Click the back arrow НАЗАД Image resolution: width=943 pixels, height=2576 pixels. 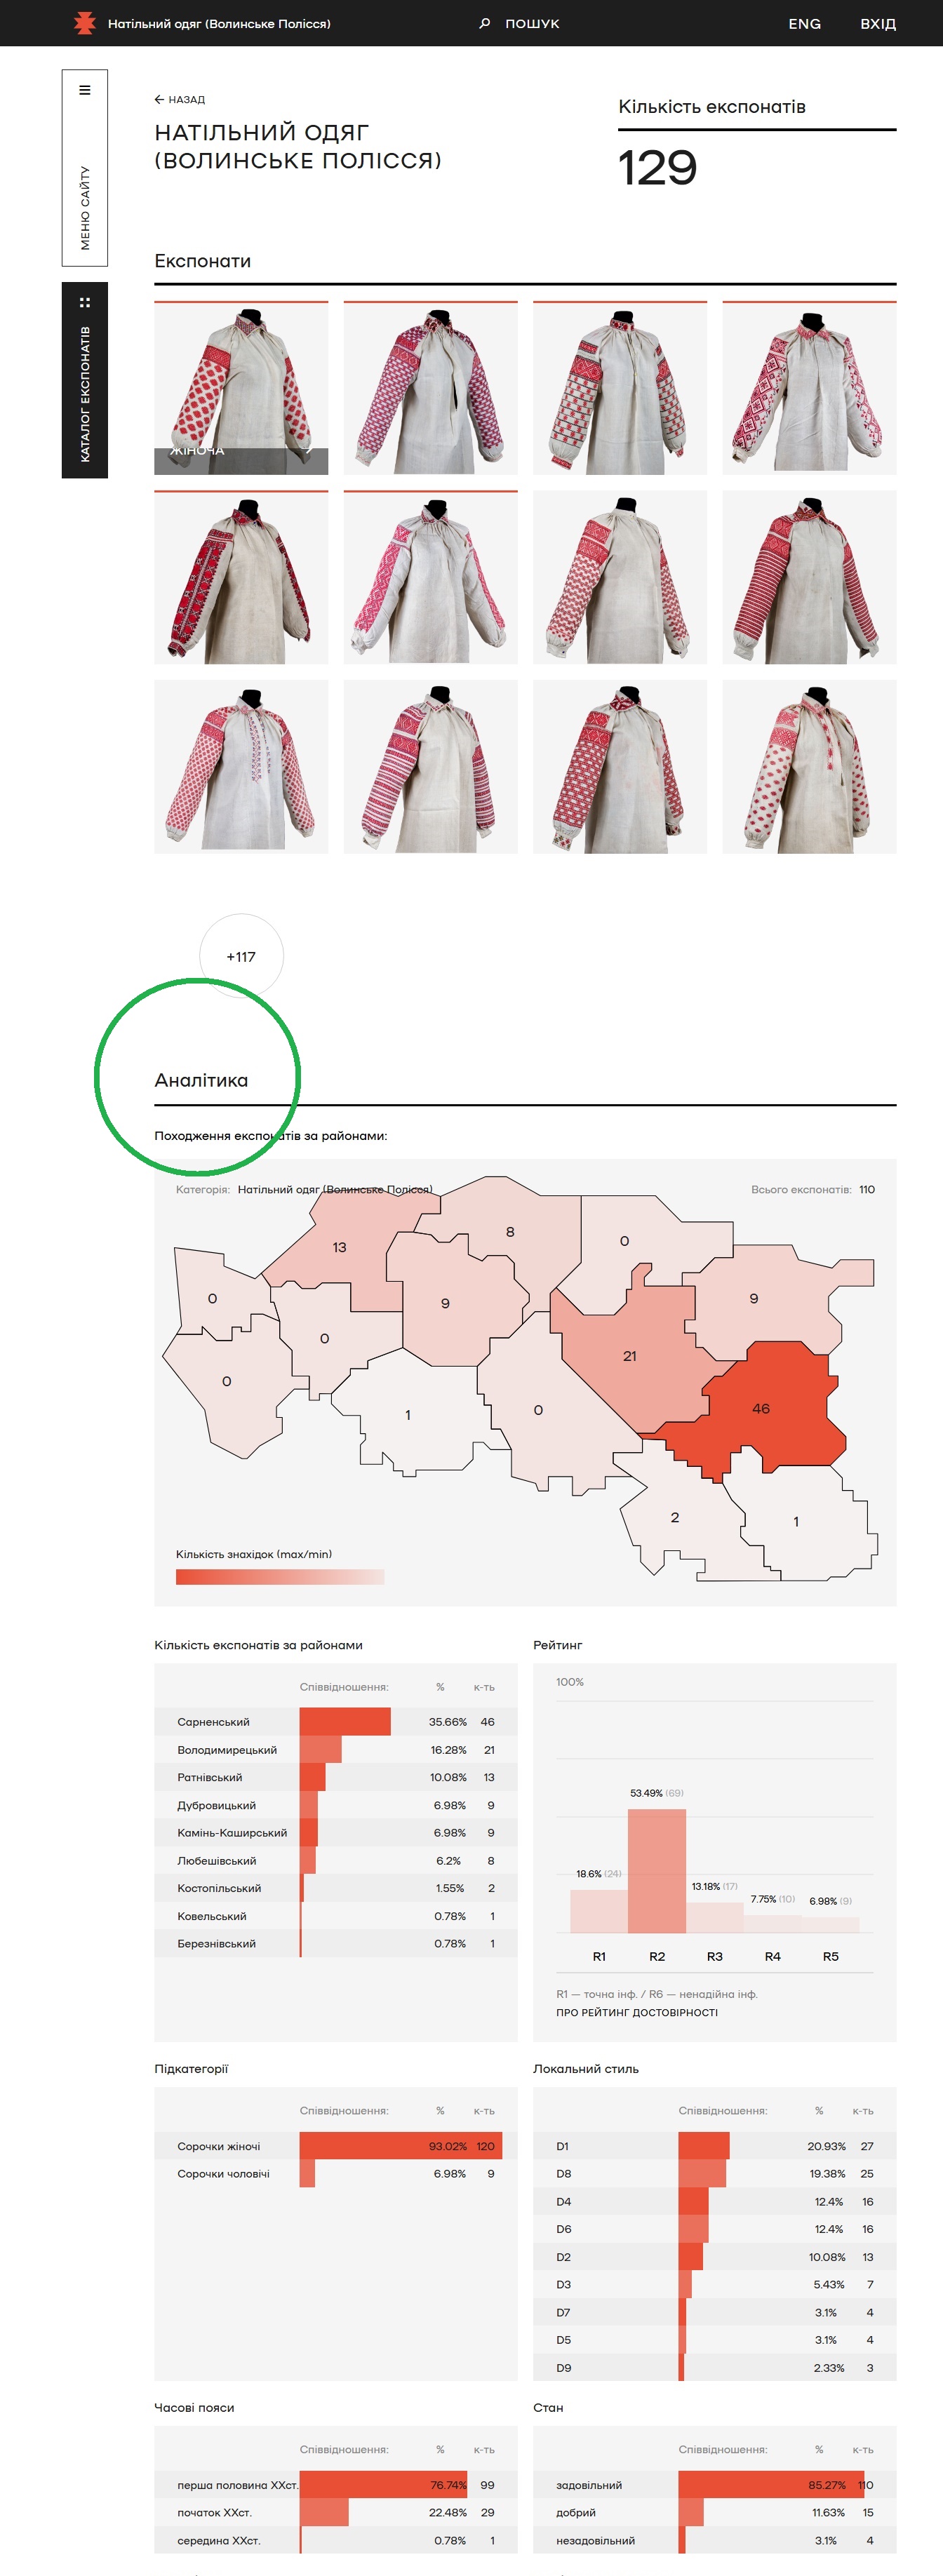click(180, 100)
